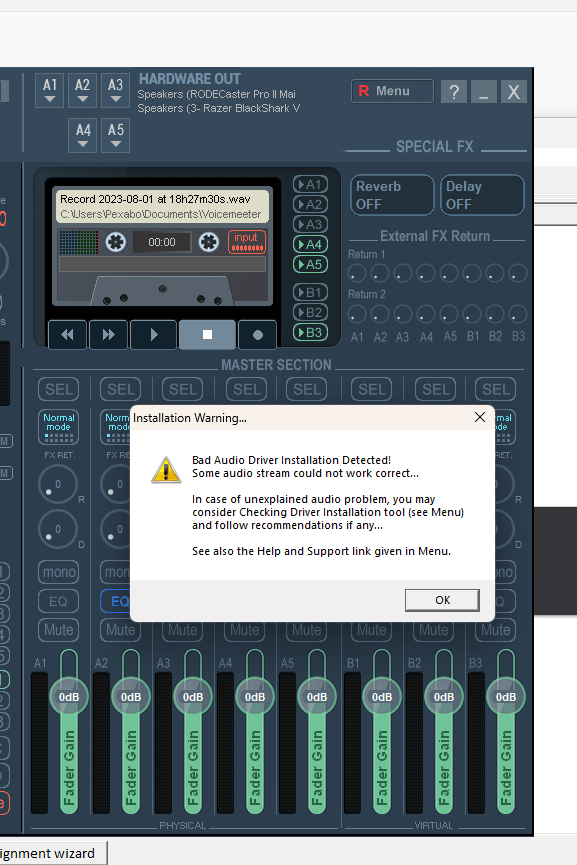Change A1 bus Normal mode setting
This screenshot has width=577, height=865.
click(58, 427)
